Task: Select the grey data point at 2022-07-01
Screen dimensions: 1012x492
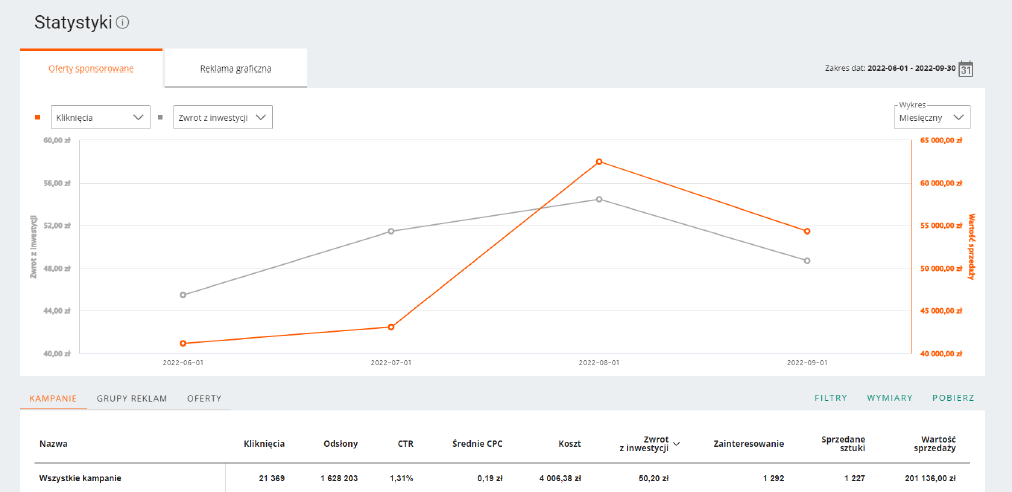Action: click(391, 231)
